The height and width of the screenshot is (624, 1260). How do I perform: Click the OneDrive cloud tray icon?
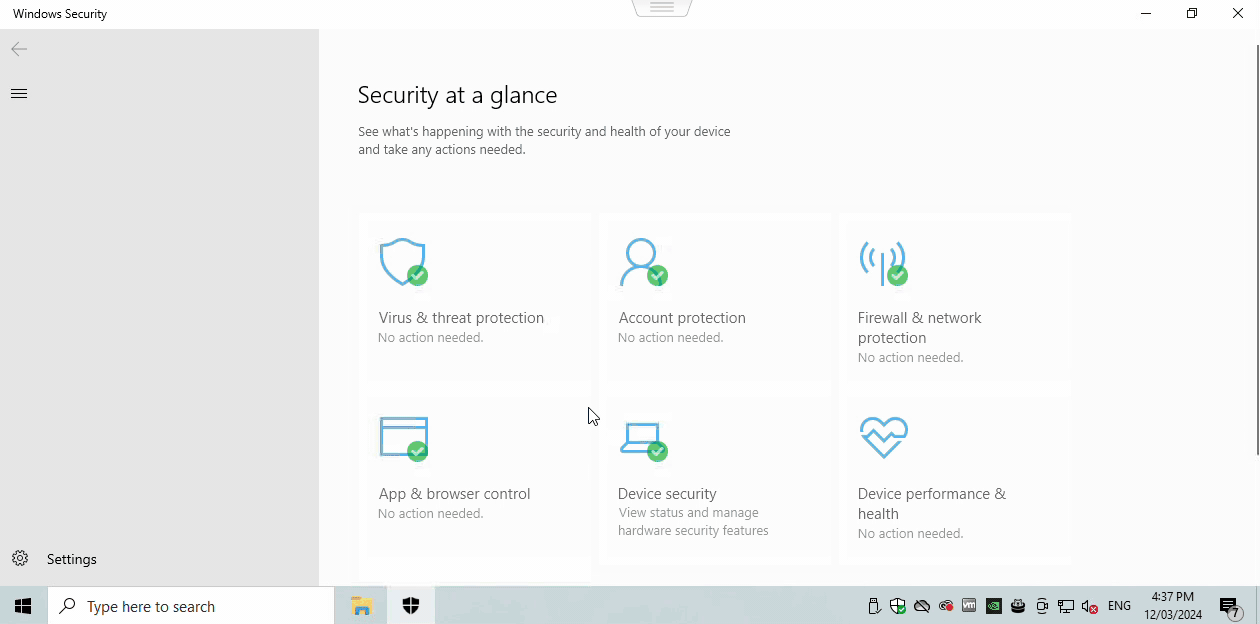922,606
